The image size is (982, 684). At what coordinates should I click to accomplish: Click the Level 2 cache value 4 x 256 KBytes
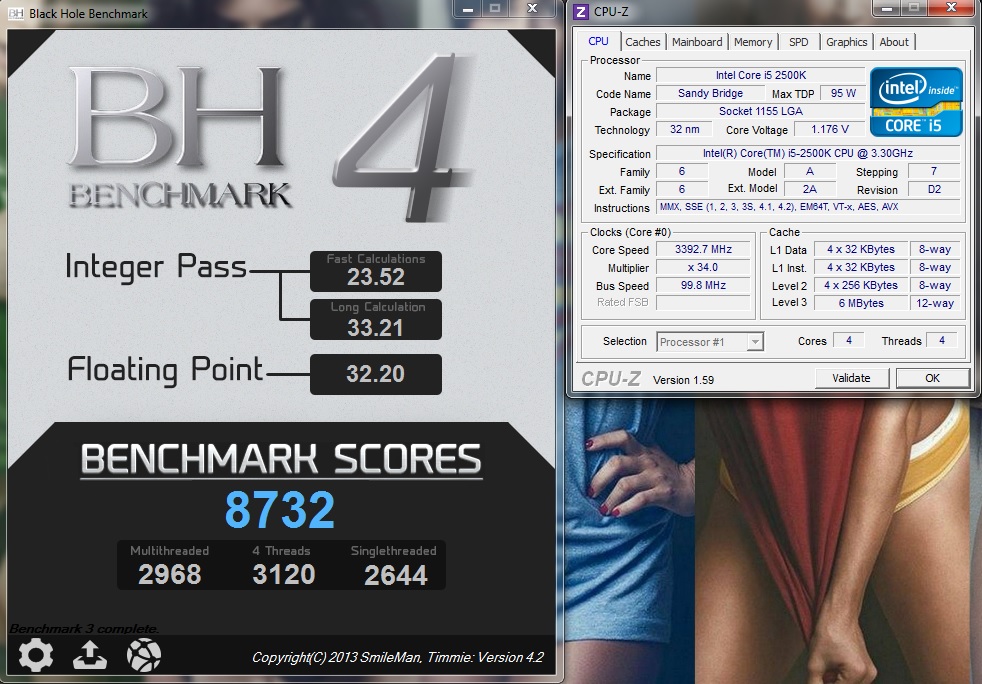pos(861,286)
